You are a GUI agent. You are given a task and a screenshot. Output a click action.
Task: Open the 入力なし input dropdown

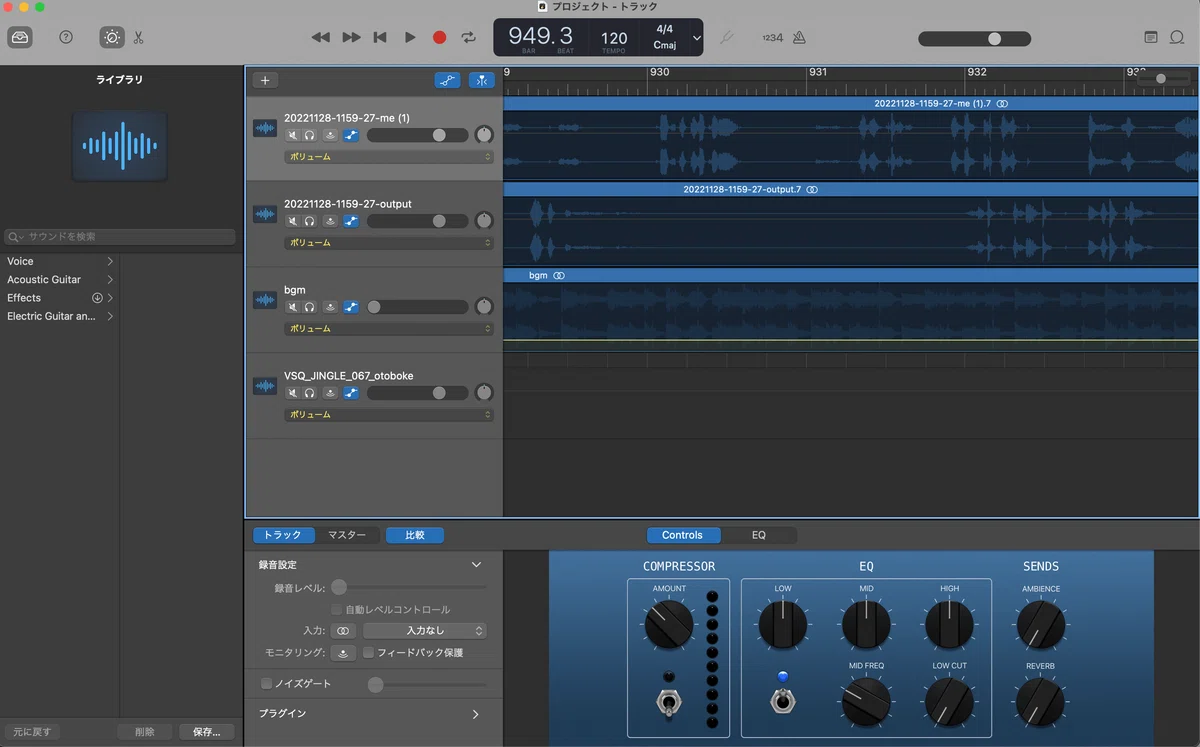(x=424, y=631)
